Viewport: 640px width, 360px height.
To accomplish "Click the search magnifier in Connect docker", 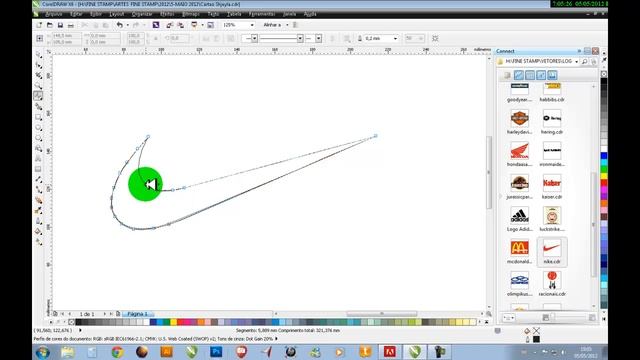I will pos(584,62).
